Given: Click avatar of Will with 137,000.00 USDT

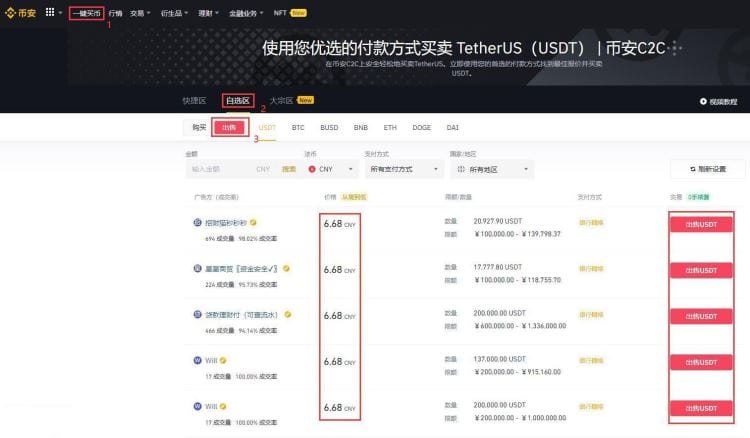Looking at the screenshot, I should tap(198, 360).
